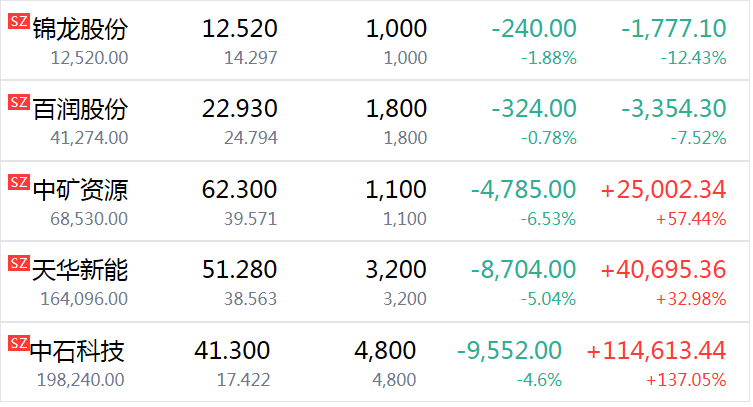Click the -8,704.00 daily loss value
The height and width of the screenshot is (407, 753).
[x=523, y=270]
